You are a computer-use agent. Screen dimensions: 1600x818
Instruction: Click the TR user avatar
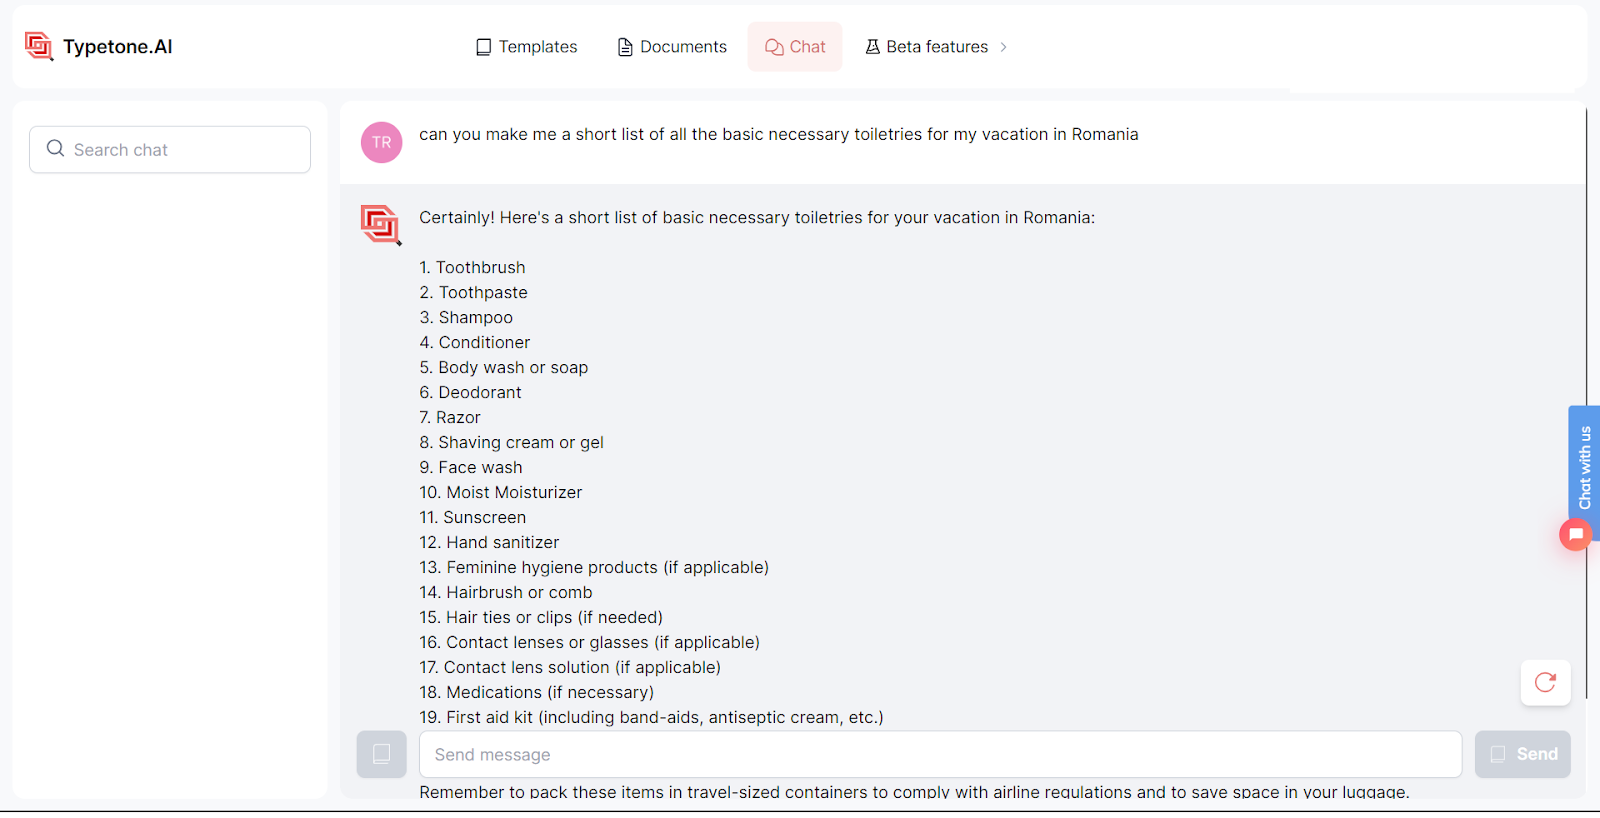pos(382,143)
